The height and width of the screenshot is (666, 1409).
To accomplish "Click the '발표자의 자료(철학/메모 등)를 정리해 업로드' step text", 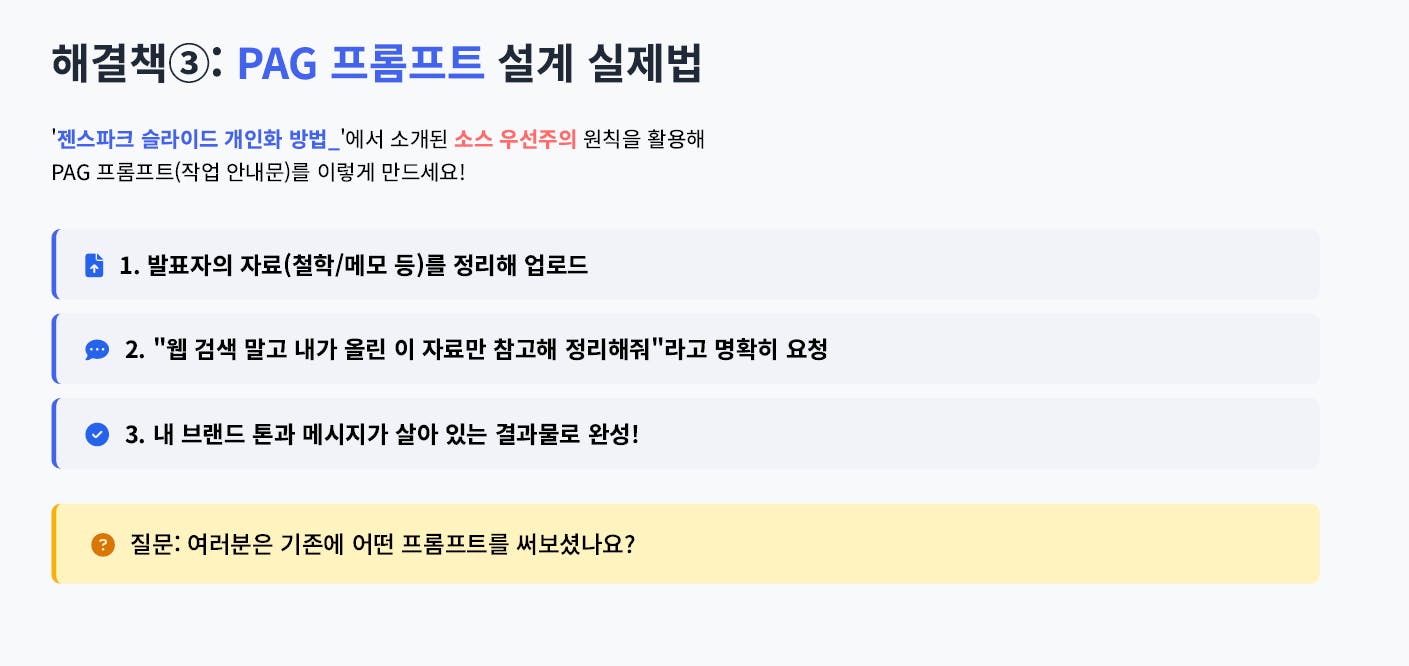I will click(353, 265).
